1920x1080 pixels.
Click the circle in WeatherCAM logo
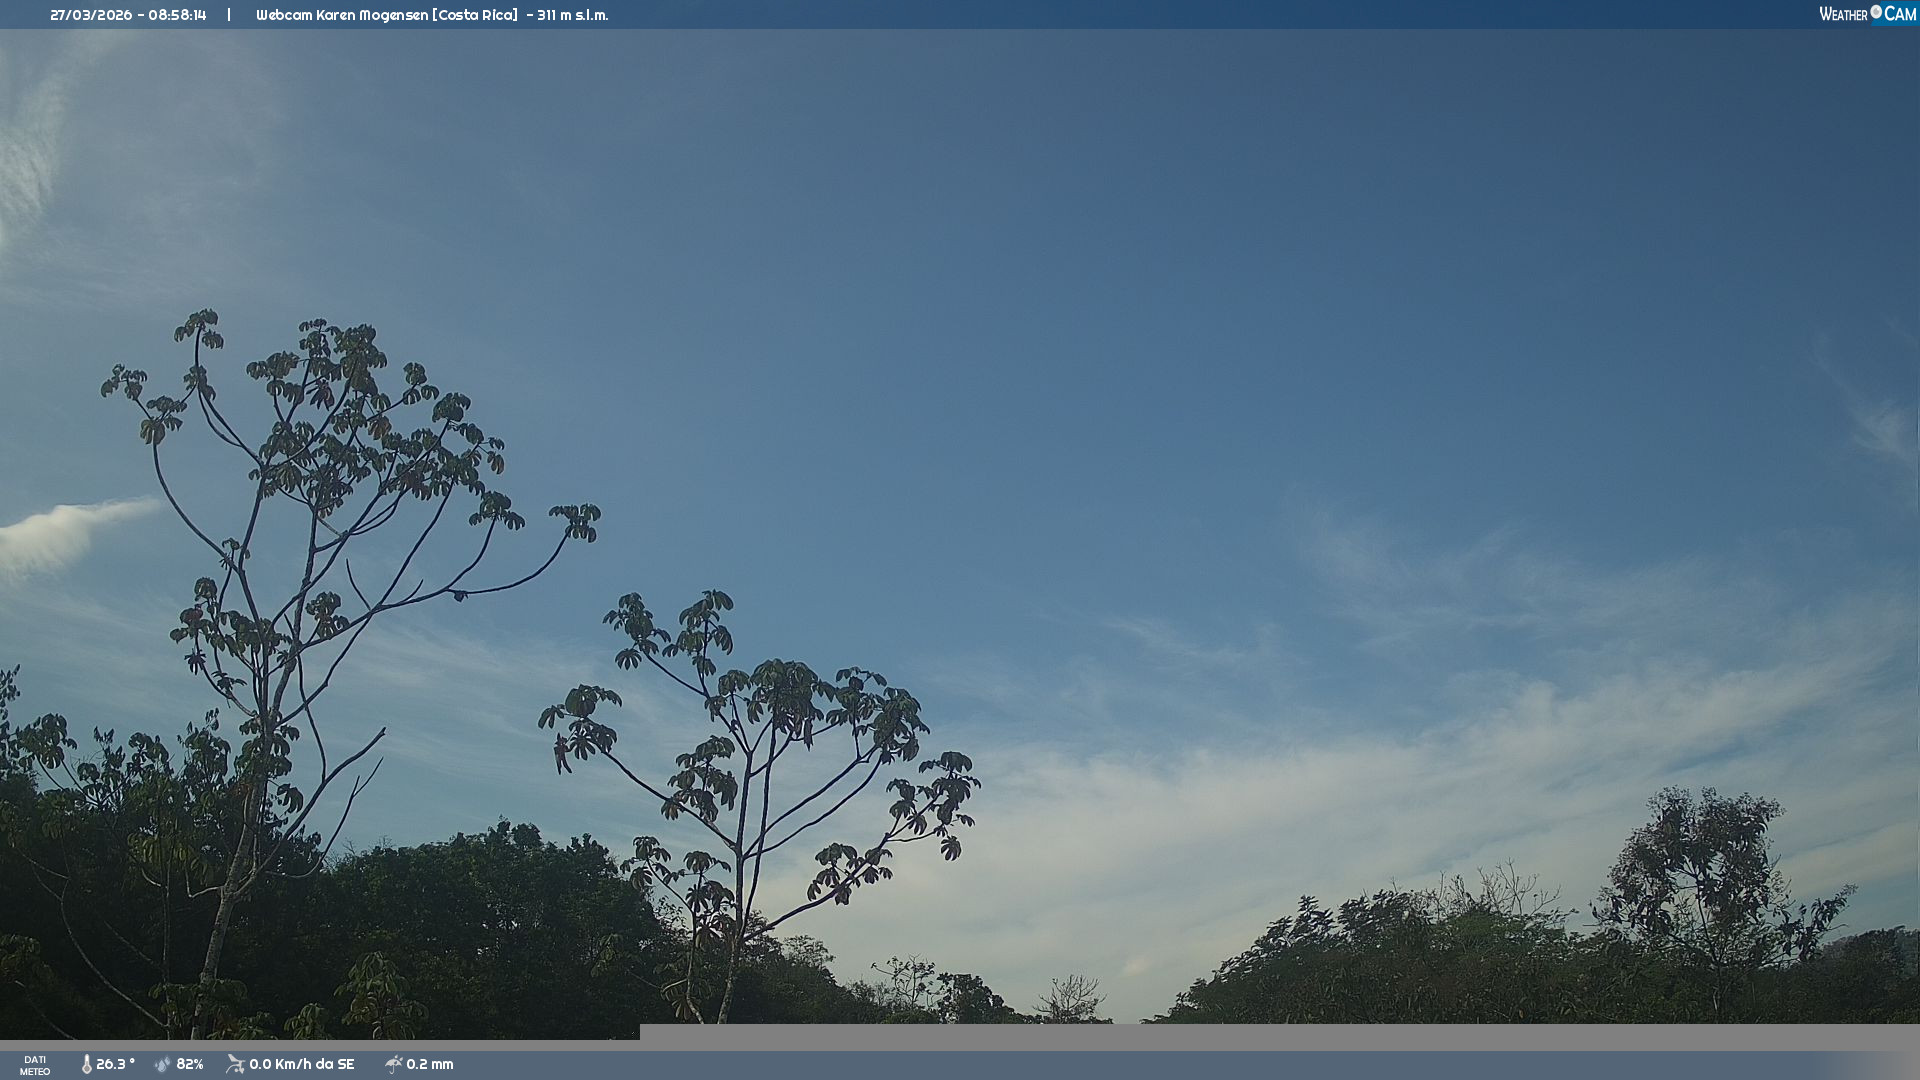[x=1876, y=12]
